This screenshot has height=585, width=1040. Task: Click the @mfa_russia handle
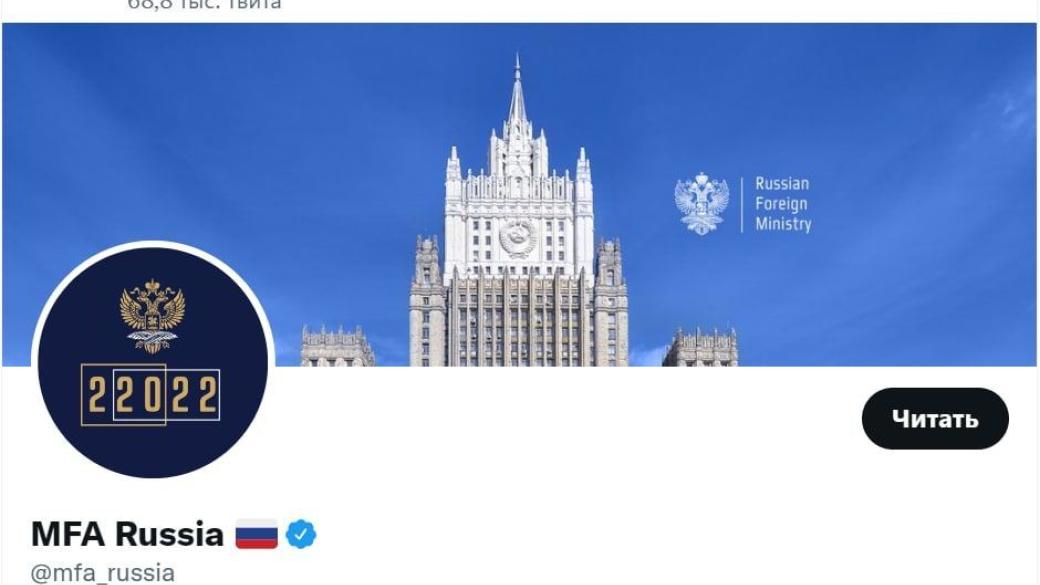(x=103, y=573)
